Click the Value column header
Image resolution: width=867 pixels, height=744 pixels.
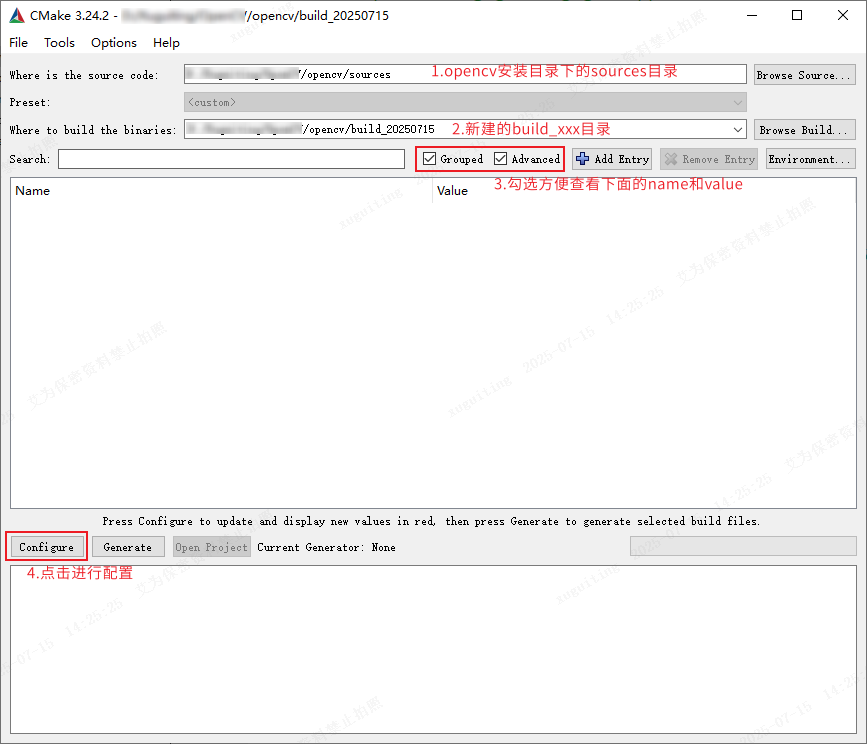(644, 191)
